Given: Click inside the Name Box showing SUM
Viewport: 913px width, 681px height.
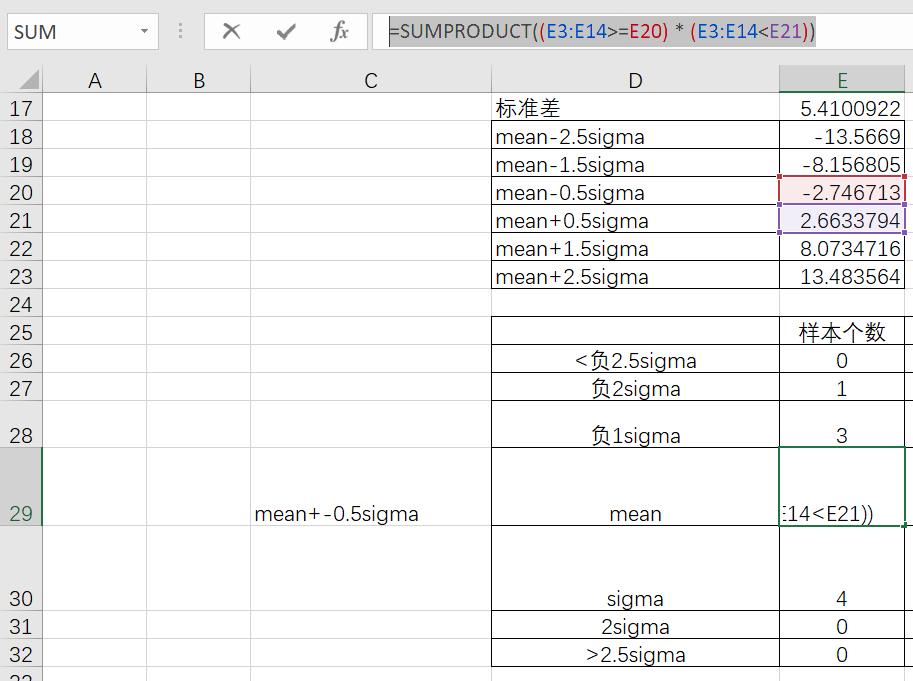Looking at the screenshot, I should pos(73,31).
